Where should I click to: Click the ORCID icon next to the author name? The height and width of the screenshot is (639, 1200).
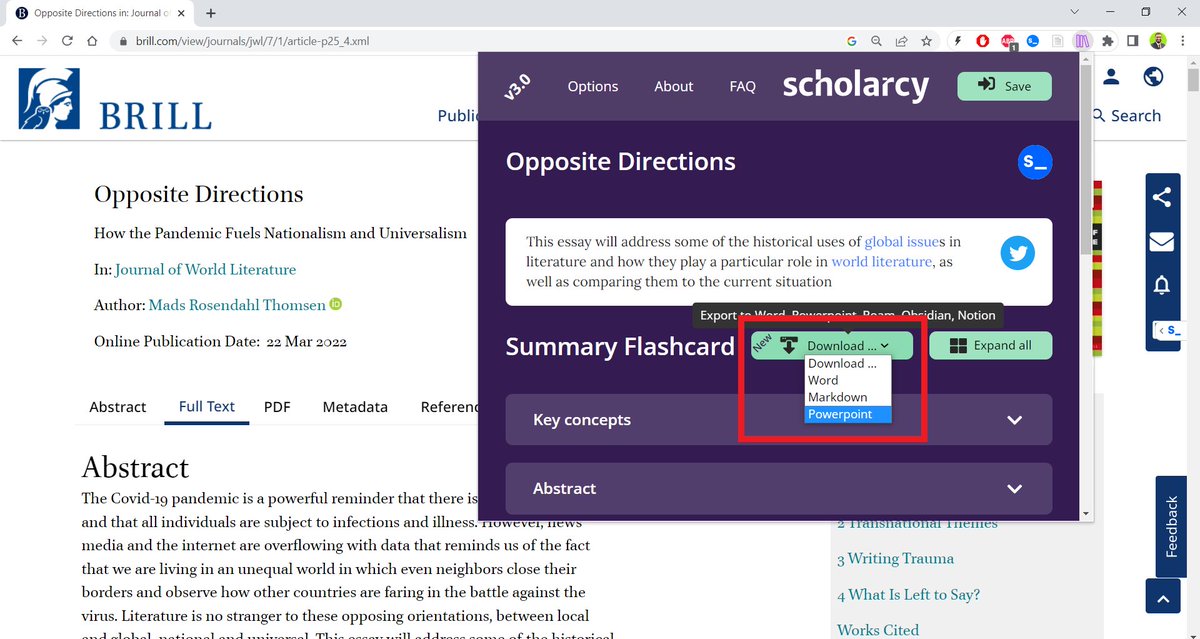point(336,304)
